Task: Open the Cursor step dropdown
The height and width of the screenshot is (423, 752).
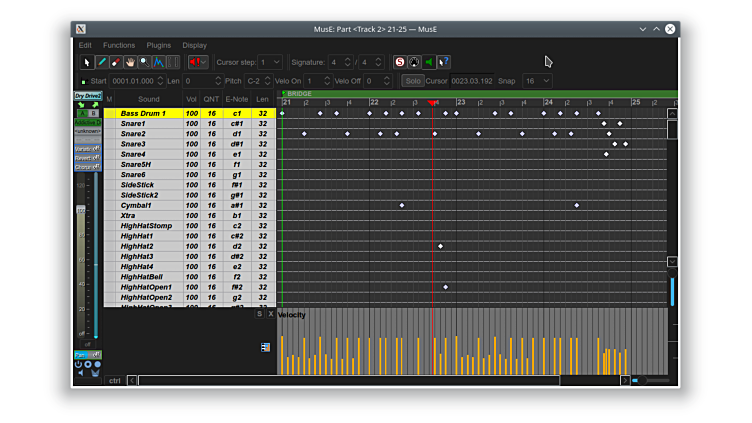Action: point(270,62)
